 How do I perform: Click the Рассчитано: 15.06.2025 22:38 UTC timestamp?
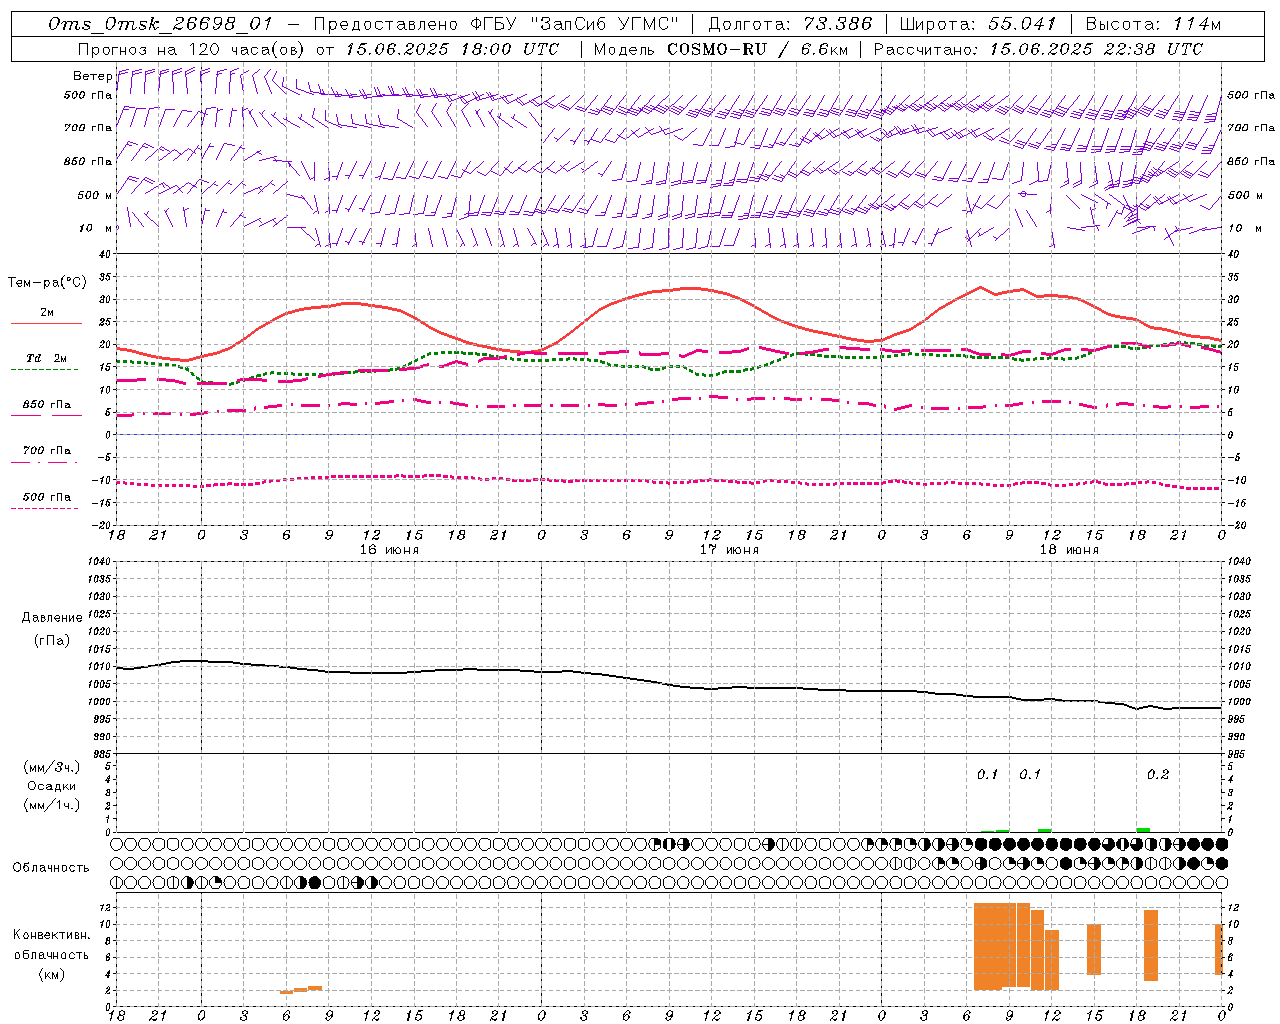[x=1038, y=49]
